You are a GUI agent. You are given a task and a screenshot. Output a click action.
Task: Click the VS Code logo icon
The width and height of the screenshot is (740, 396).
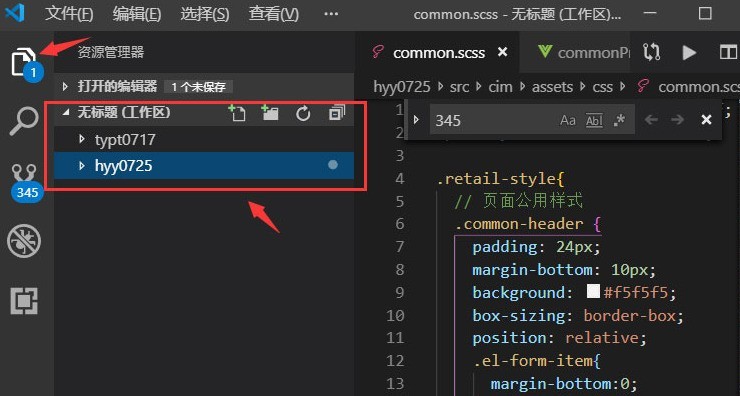pos(15,14)
